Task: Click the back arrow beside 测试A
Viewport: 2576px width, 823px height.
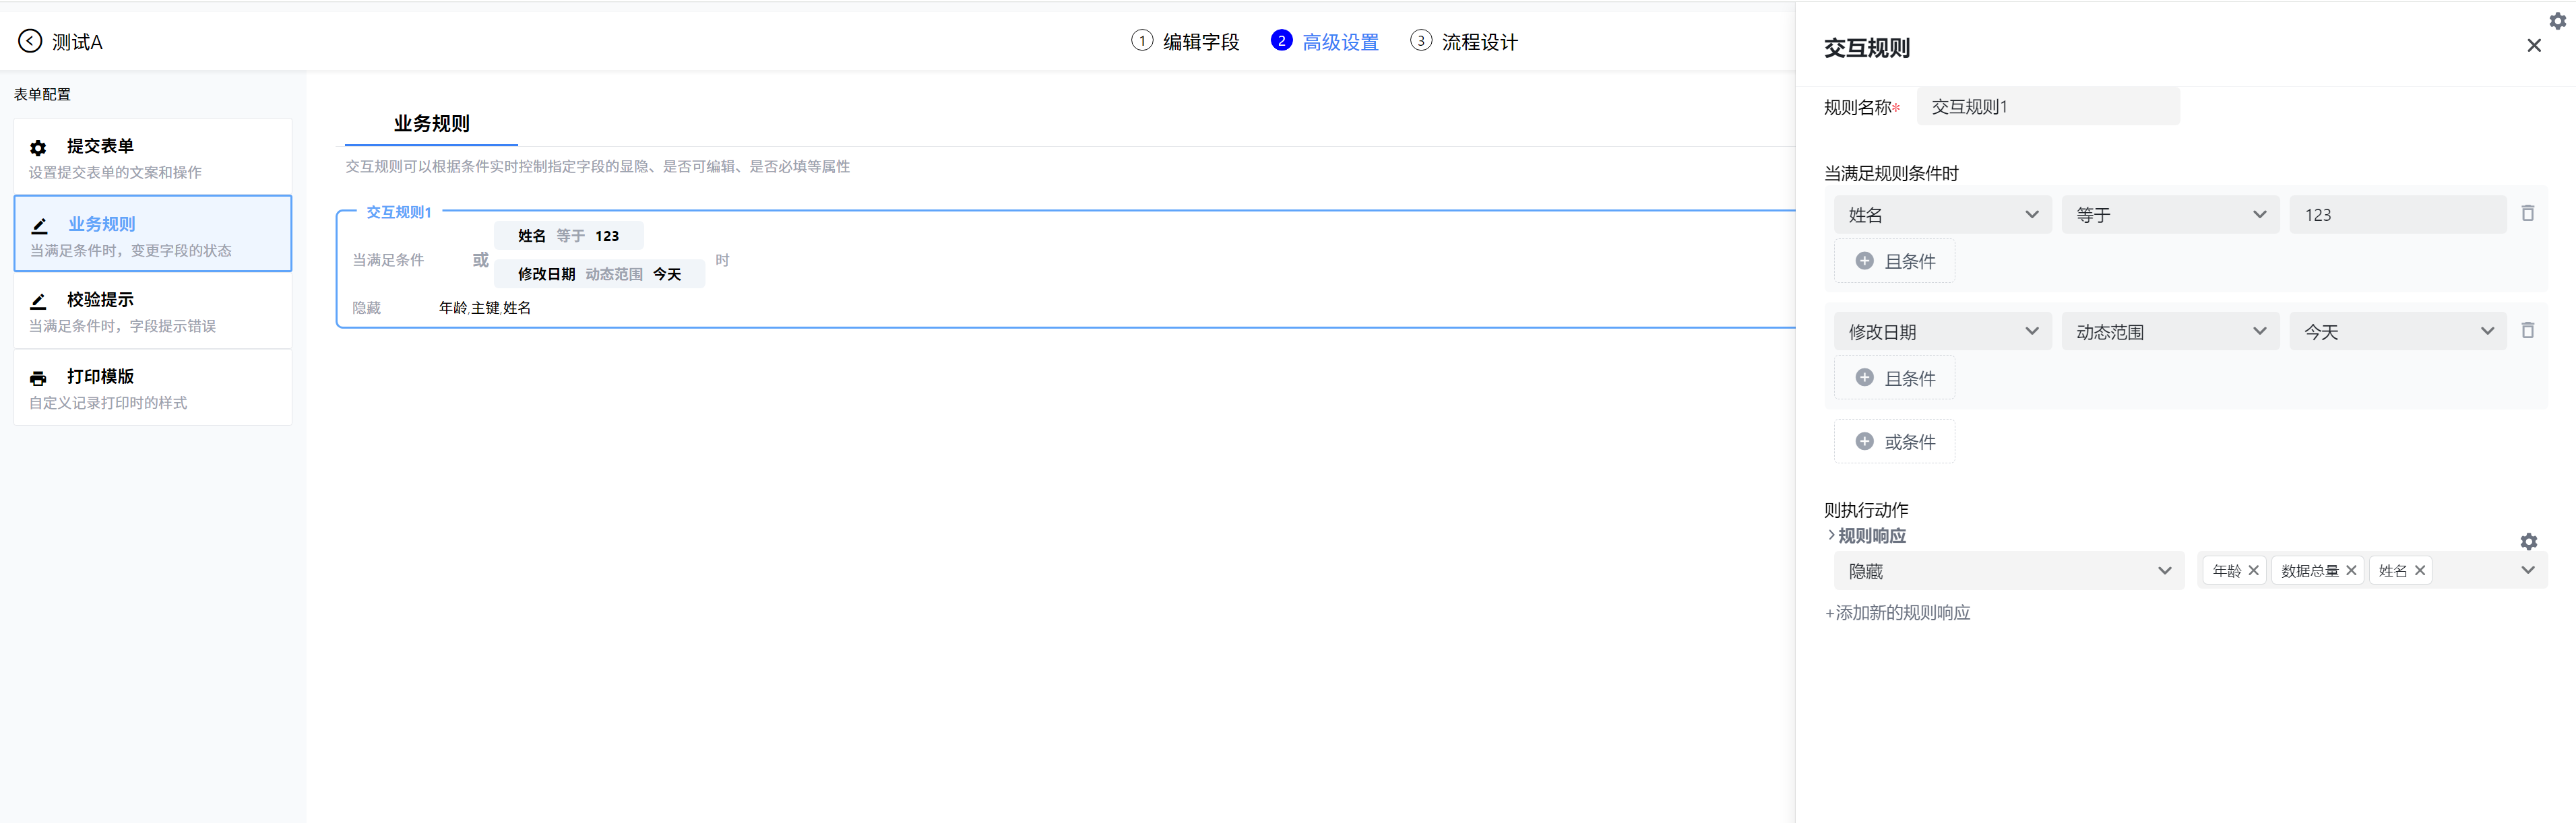Action: [30, 41]
